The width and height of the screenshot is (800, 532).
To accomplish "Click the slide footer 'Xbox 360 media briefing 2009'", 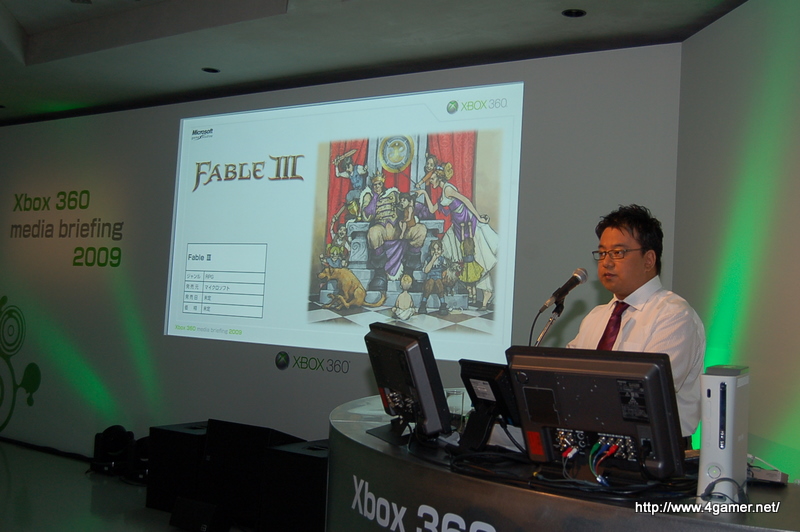I will pos(208,330).
